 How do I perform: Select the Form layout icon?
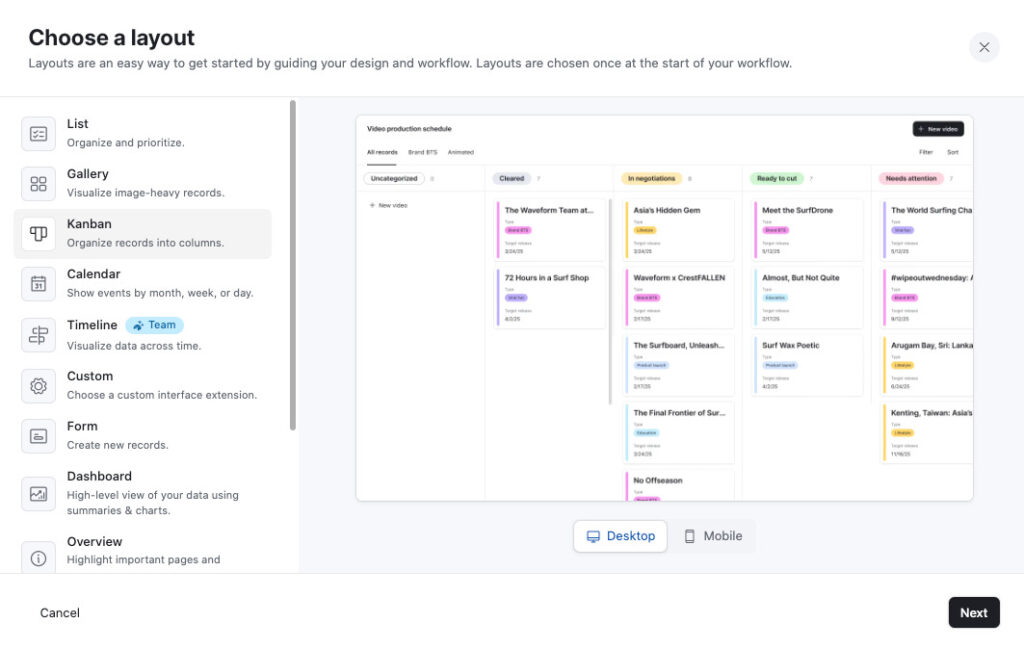point(40,434)
